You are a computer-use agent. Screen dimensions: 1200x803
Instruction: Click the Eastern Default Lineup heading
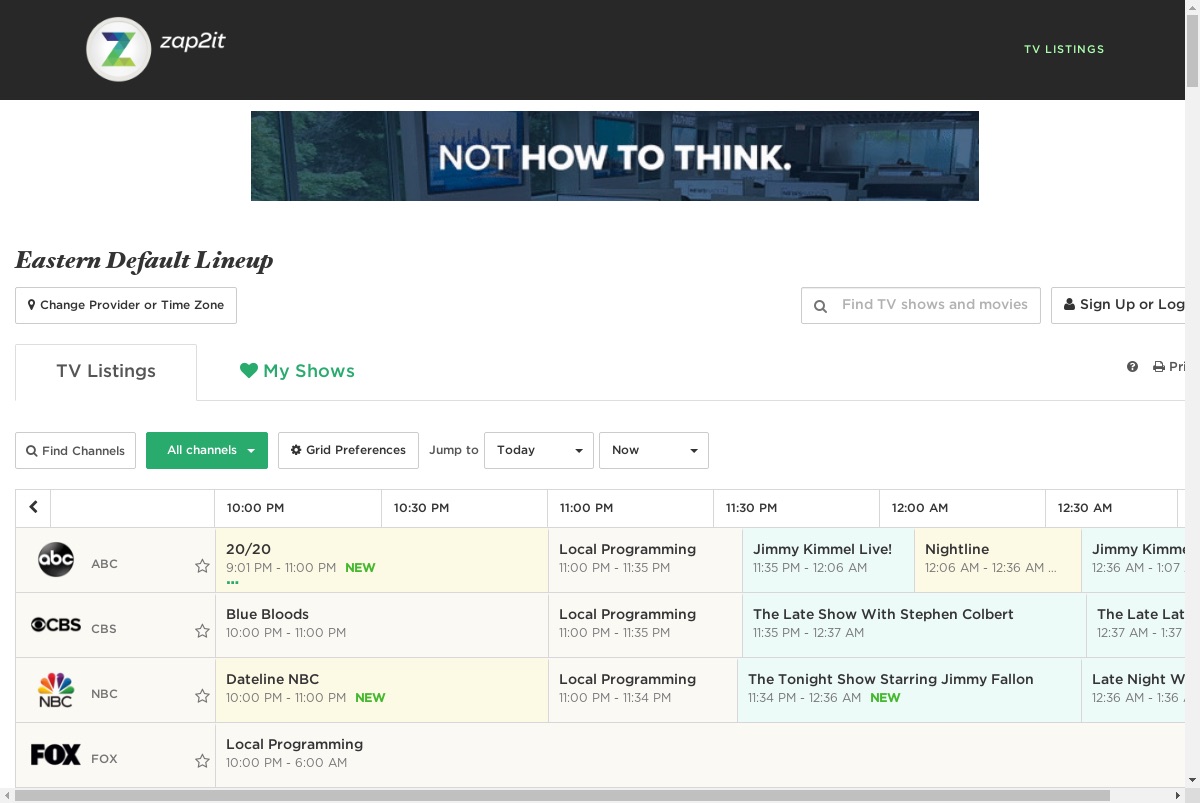coord(144,261)
